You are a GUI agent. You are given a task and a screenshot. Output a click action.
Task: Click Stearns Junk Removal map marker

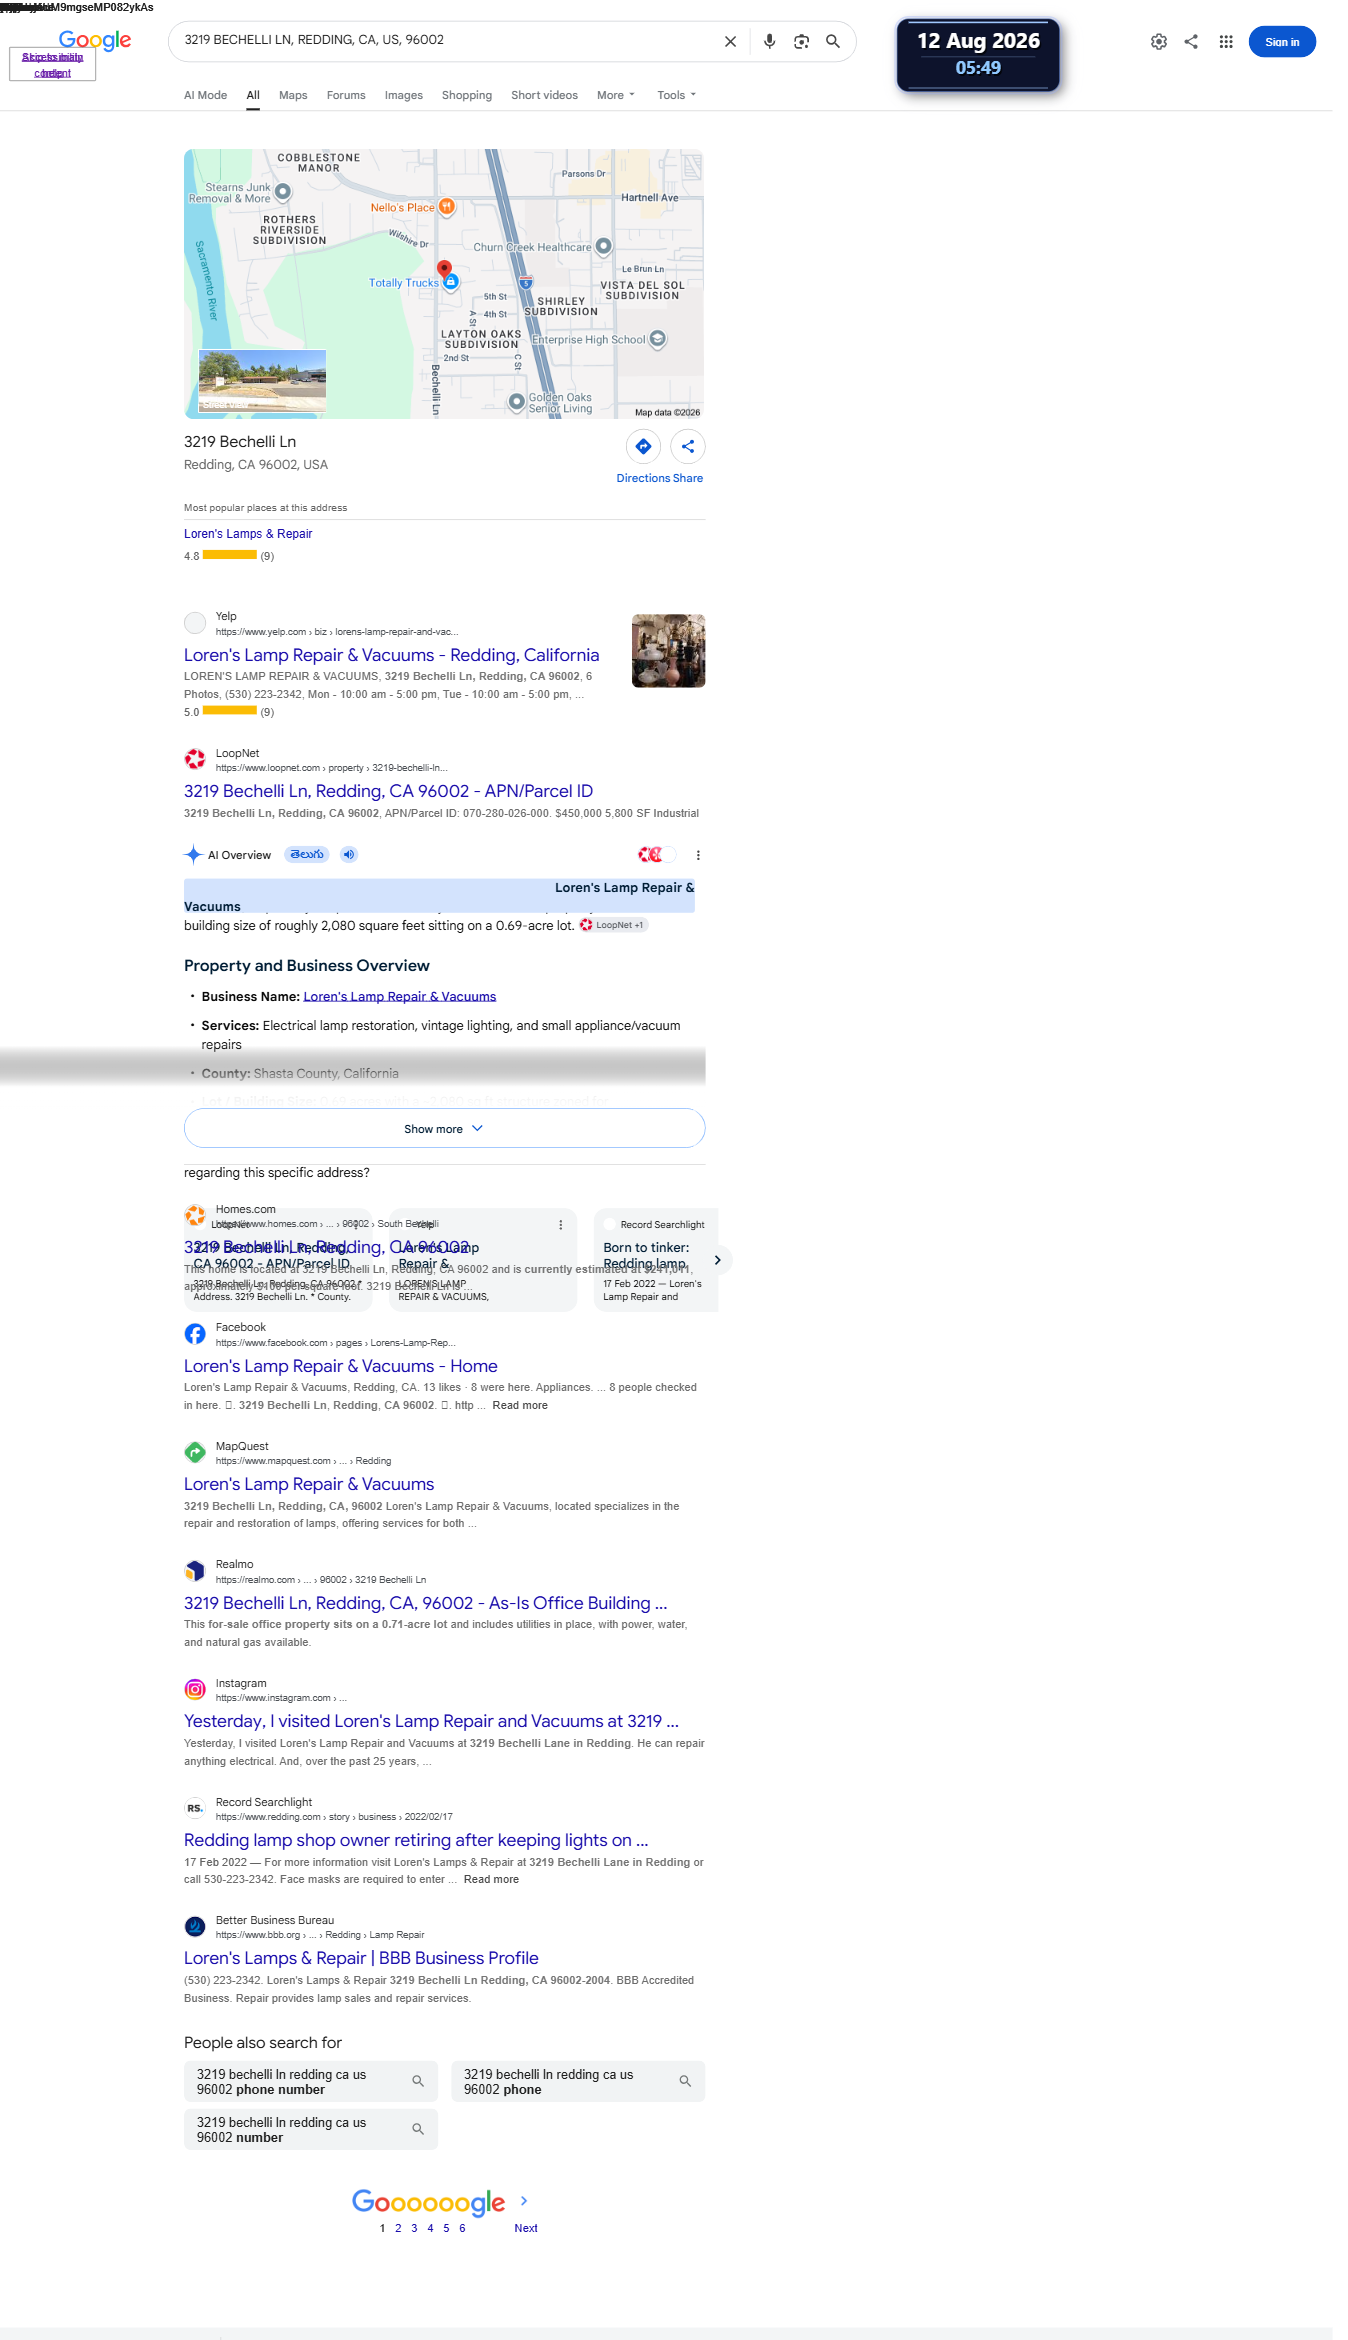coord(283,191)
